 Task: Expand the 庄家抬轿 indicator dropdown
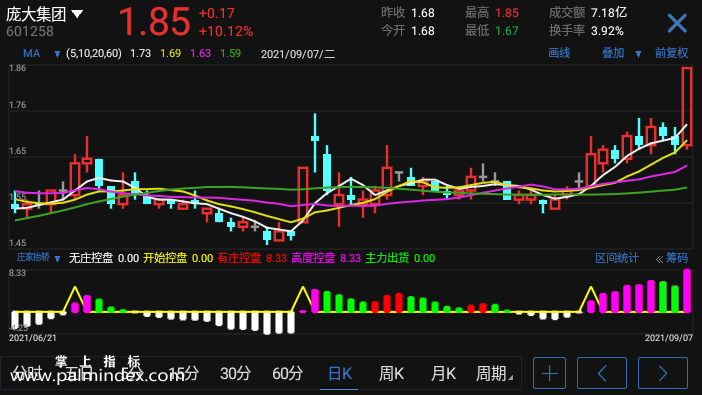(57, 259)
